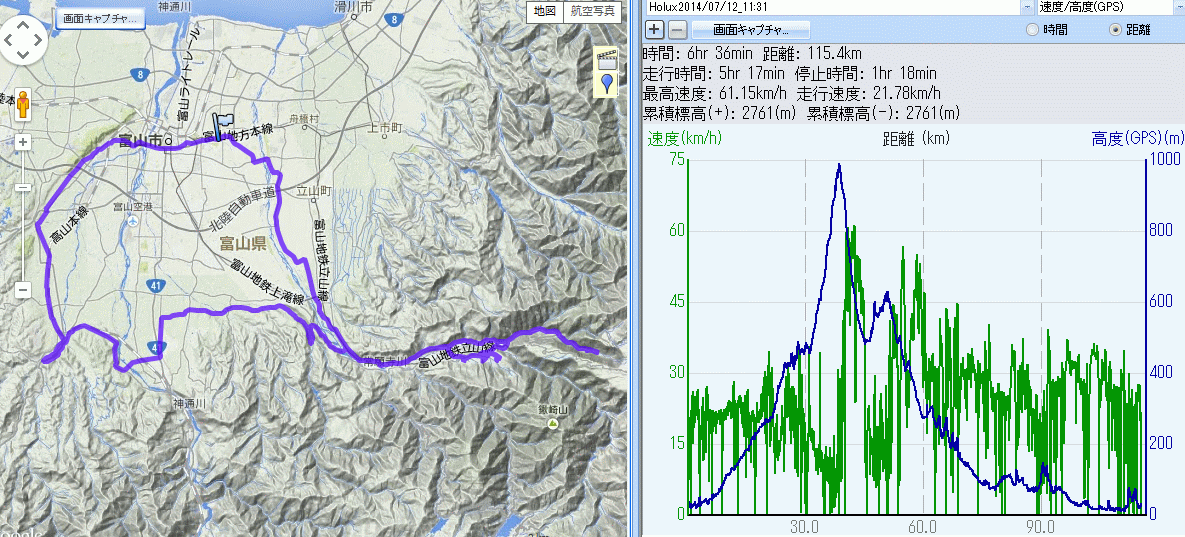Click the elevation peak on the graph
Viewport: 1185px width, 537px height.
839,166
